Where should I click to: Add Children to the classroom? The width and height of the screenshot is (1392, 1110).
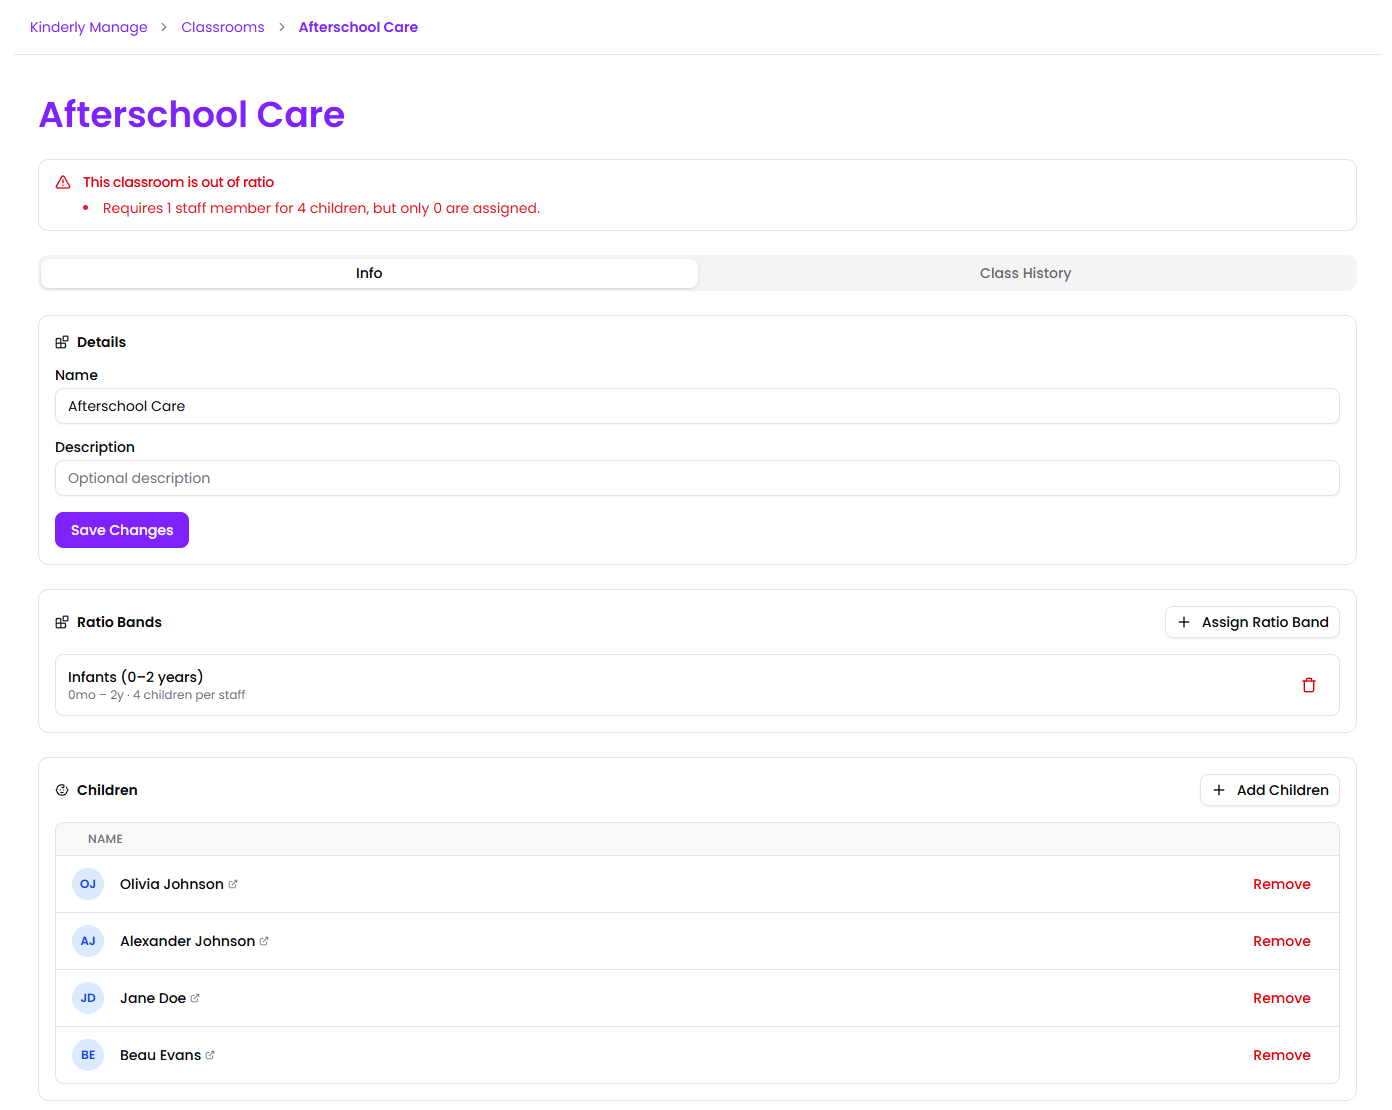pyautogui.click(x=1270, y=790)
